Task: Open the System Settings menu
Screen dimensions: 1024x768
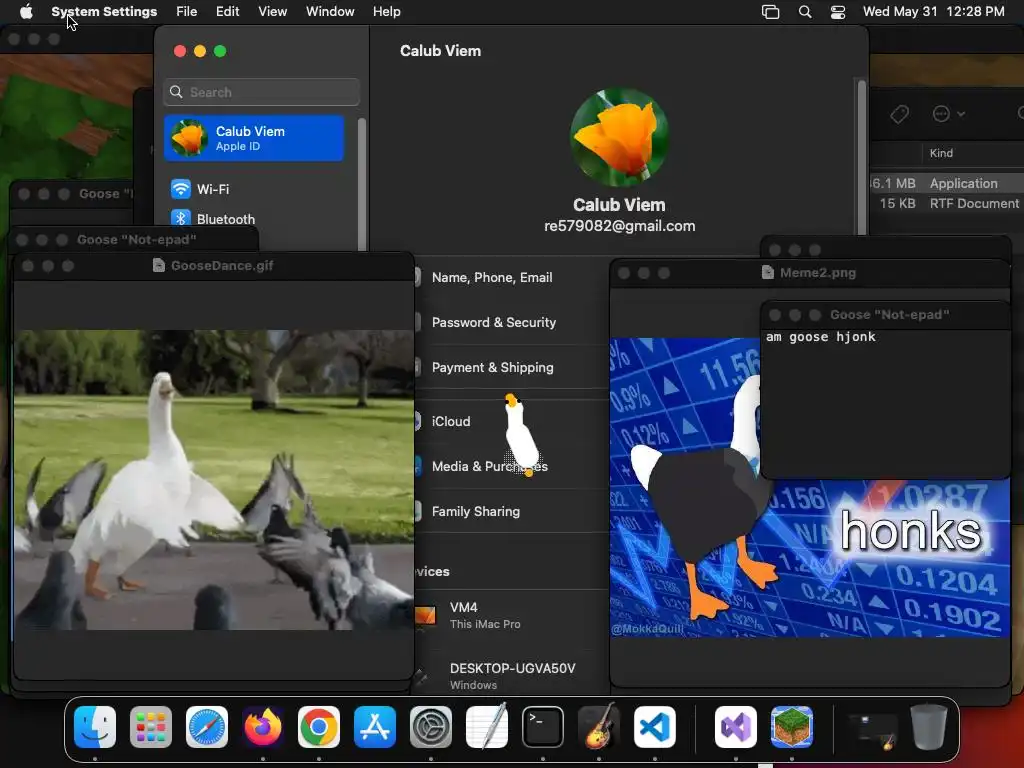Action: coord(104,12)
